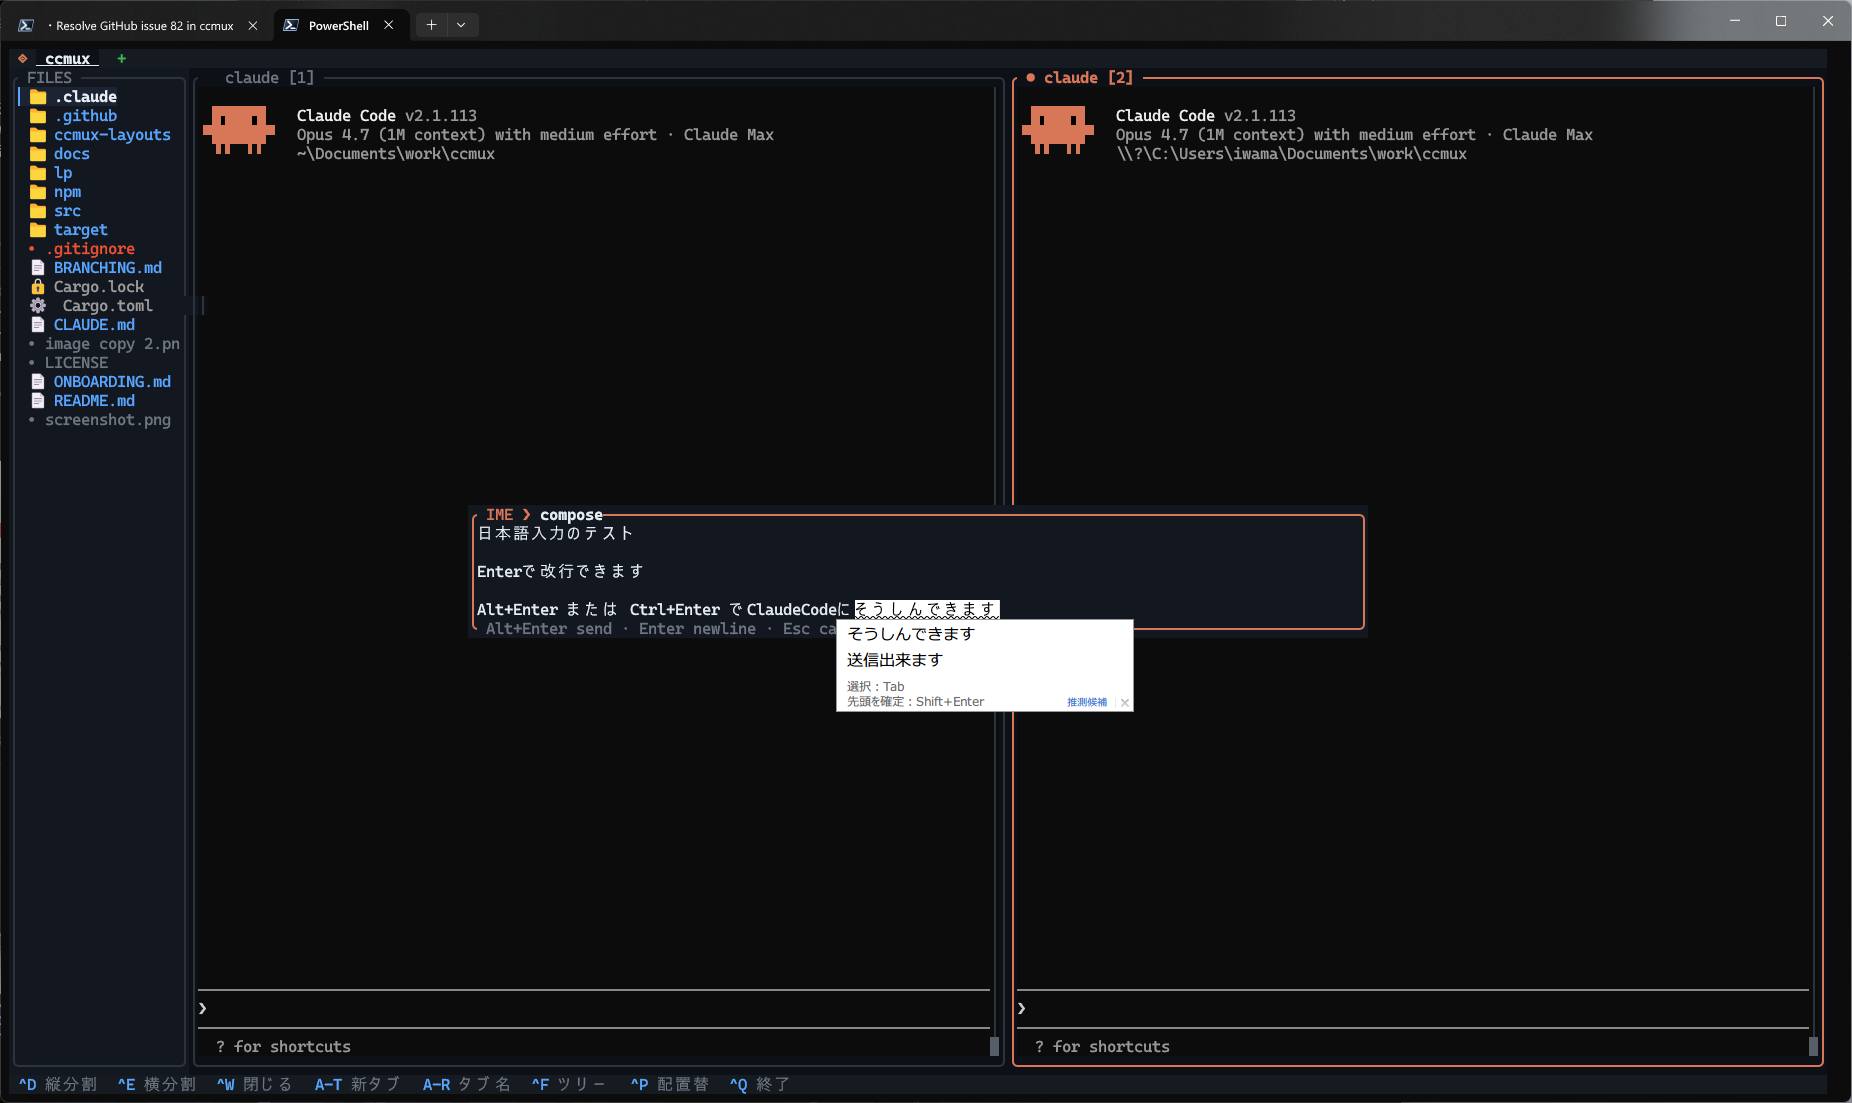Click the ^Q 終了 shortcut
This screenshot has height=1103, width=1852.
click(x=760, y=1085)
